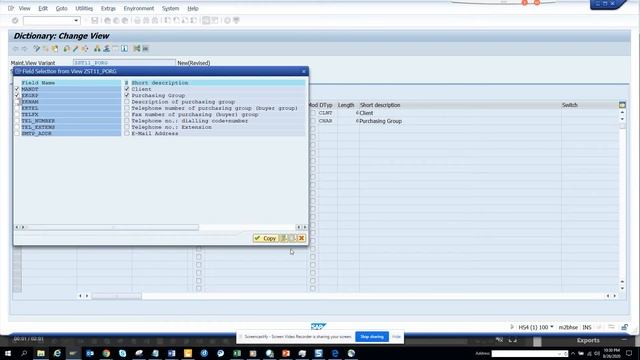The height and width of the screenshot is (360, 640).
Task: Click the Check syntax icon in Dictionary toolbar
Action: tap(67, 49)
